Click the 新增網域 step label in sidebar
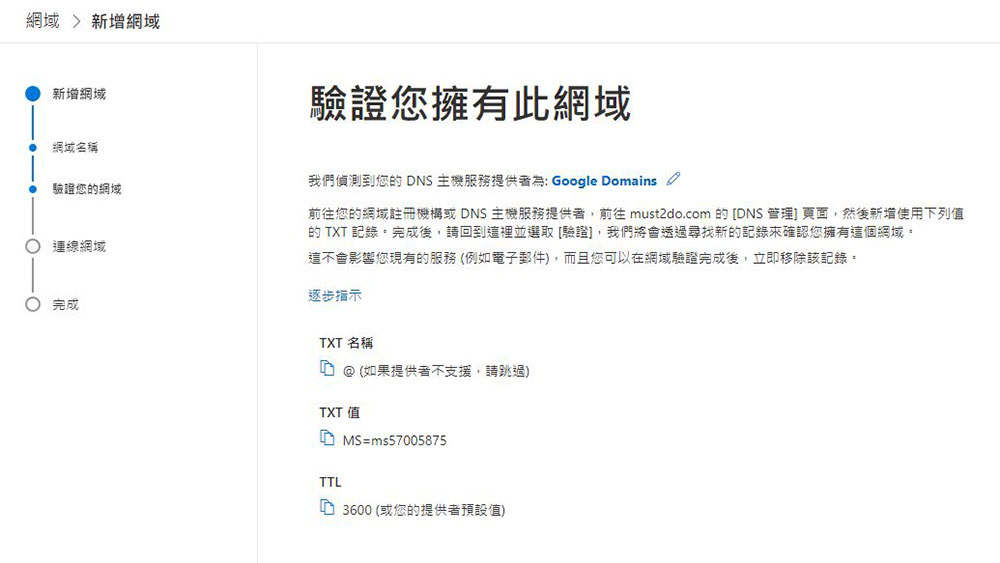The width and height of the screenshot is (1000, 563). 79,94
